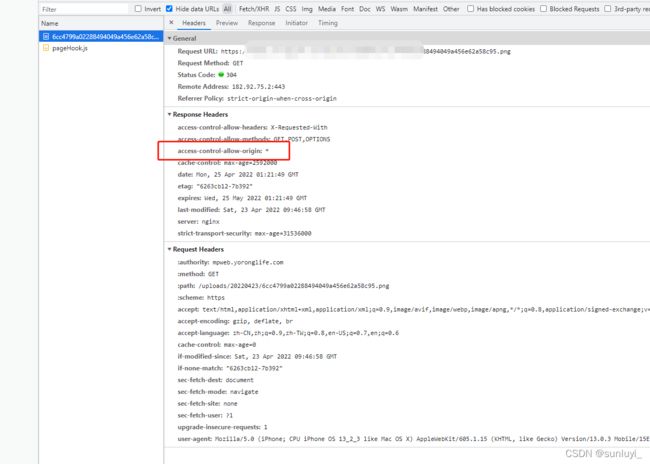The image size is (650, 464).
Task: Click the last-modified header line
Action: [x=251, y=210]
